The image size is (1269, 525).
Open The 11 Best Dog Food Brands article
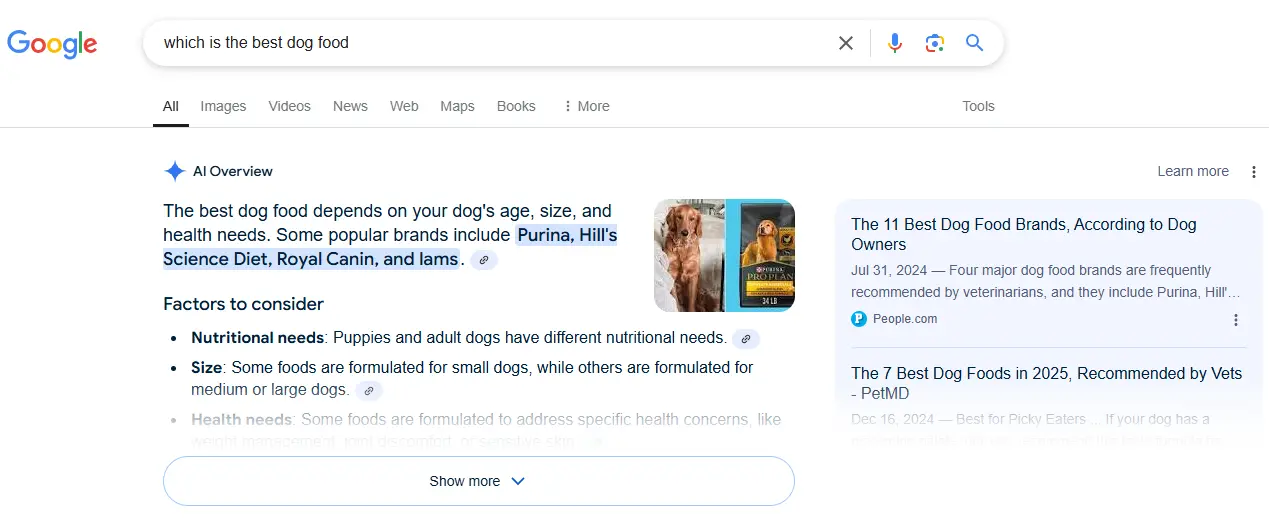coord(1024,234)
